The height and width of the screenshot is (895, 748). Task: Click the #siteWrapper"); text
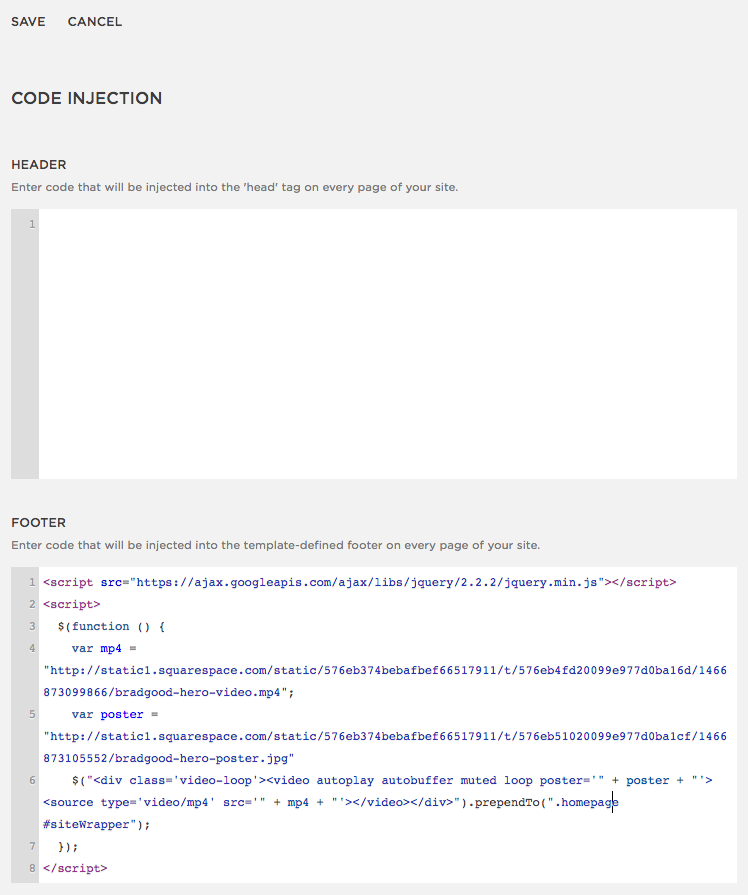click(x=96, y=825)
